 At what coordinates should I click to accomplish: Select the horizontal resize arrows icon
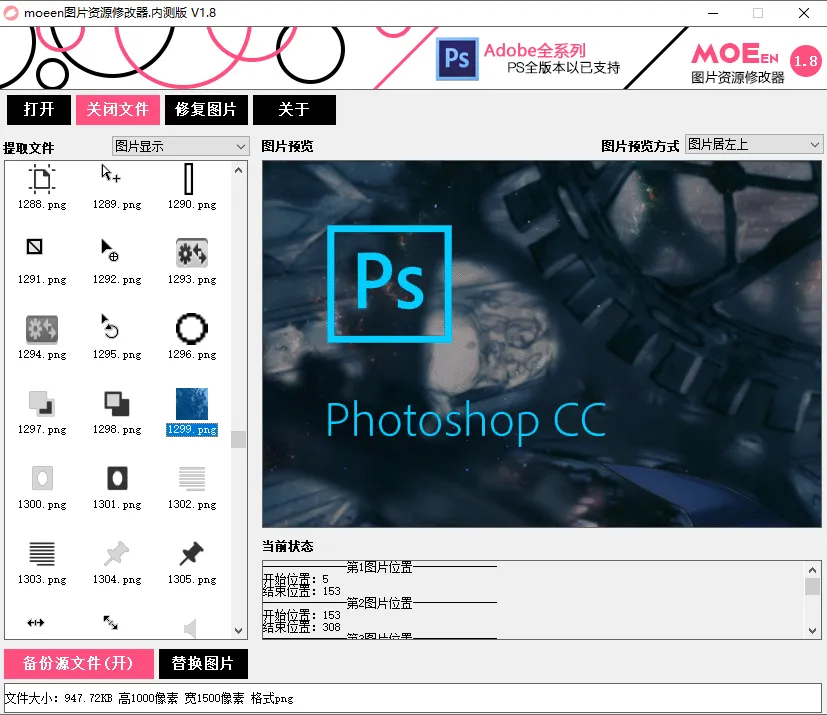pos(36,623)
